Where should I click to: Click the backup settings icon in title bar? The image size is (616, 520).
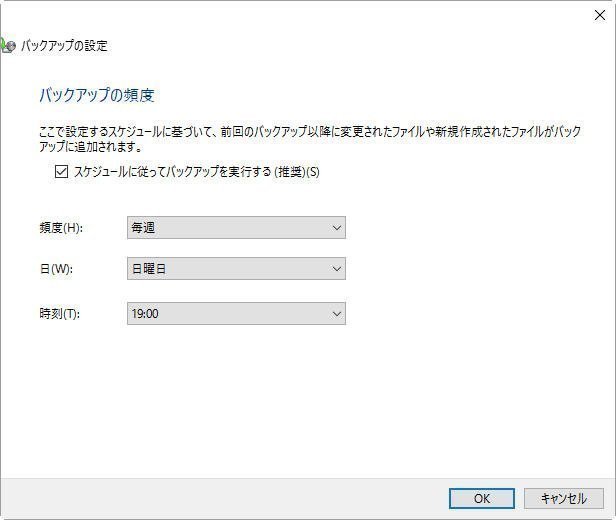pyautogui.click(x=8, y=46)
